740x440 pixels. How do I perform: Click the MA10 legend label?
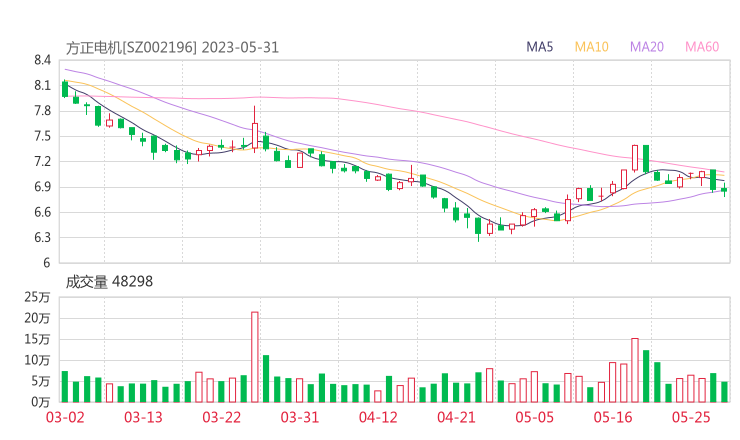point(591,47)
